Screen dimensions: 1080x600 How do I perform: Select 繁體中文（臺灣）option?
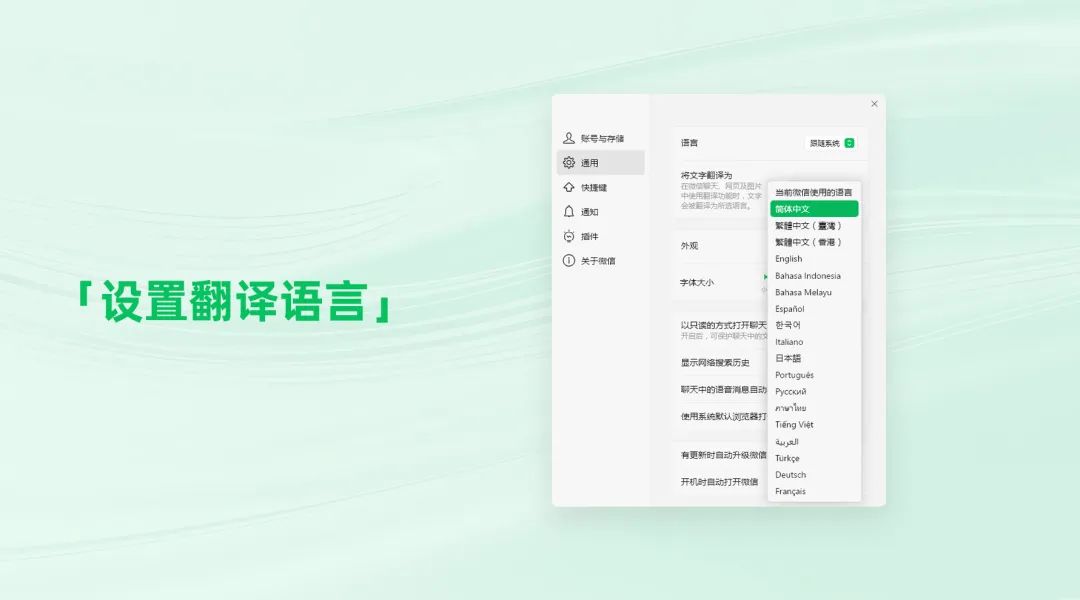point(813,225)
